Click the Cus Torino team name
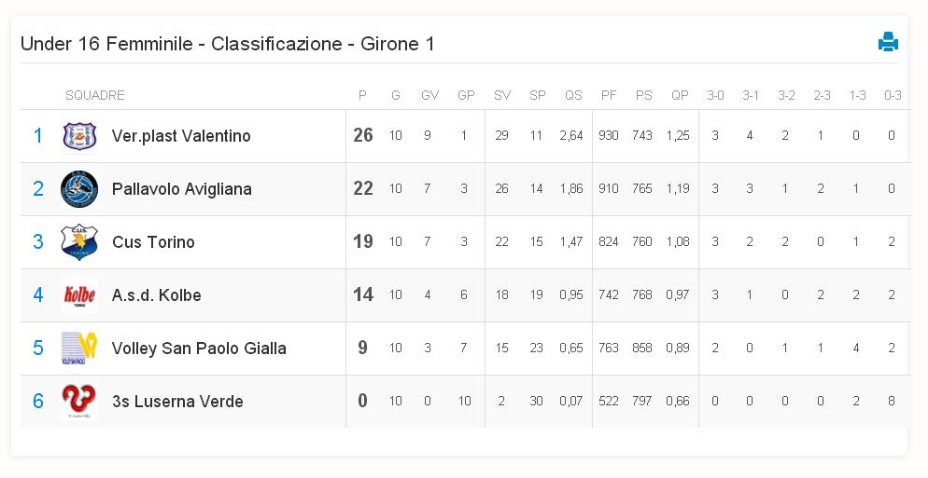Image resolution: width=928 pixels, height=478 pixels. coord(153,242)
